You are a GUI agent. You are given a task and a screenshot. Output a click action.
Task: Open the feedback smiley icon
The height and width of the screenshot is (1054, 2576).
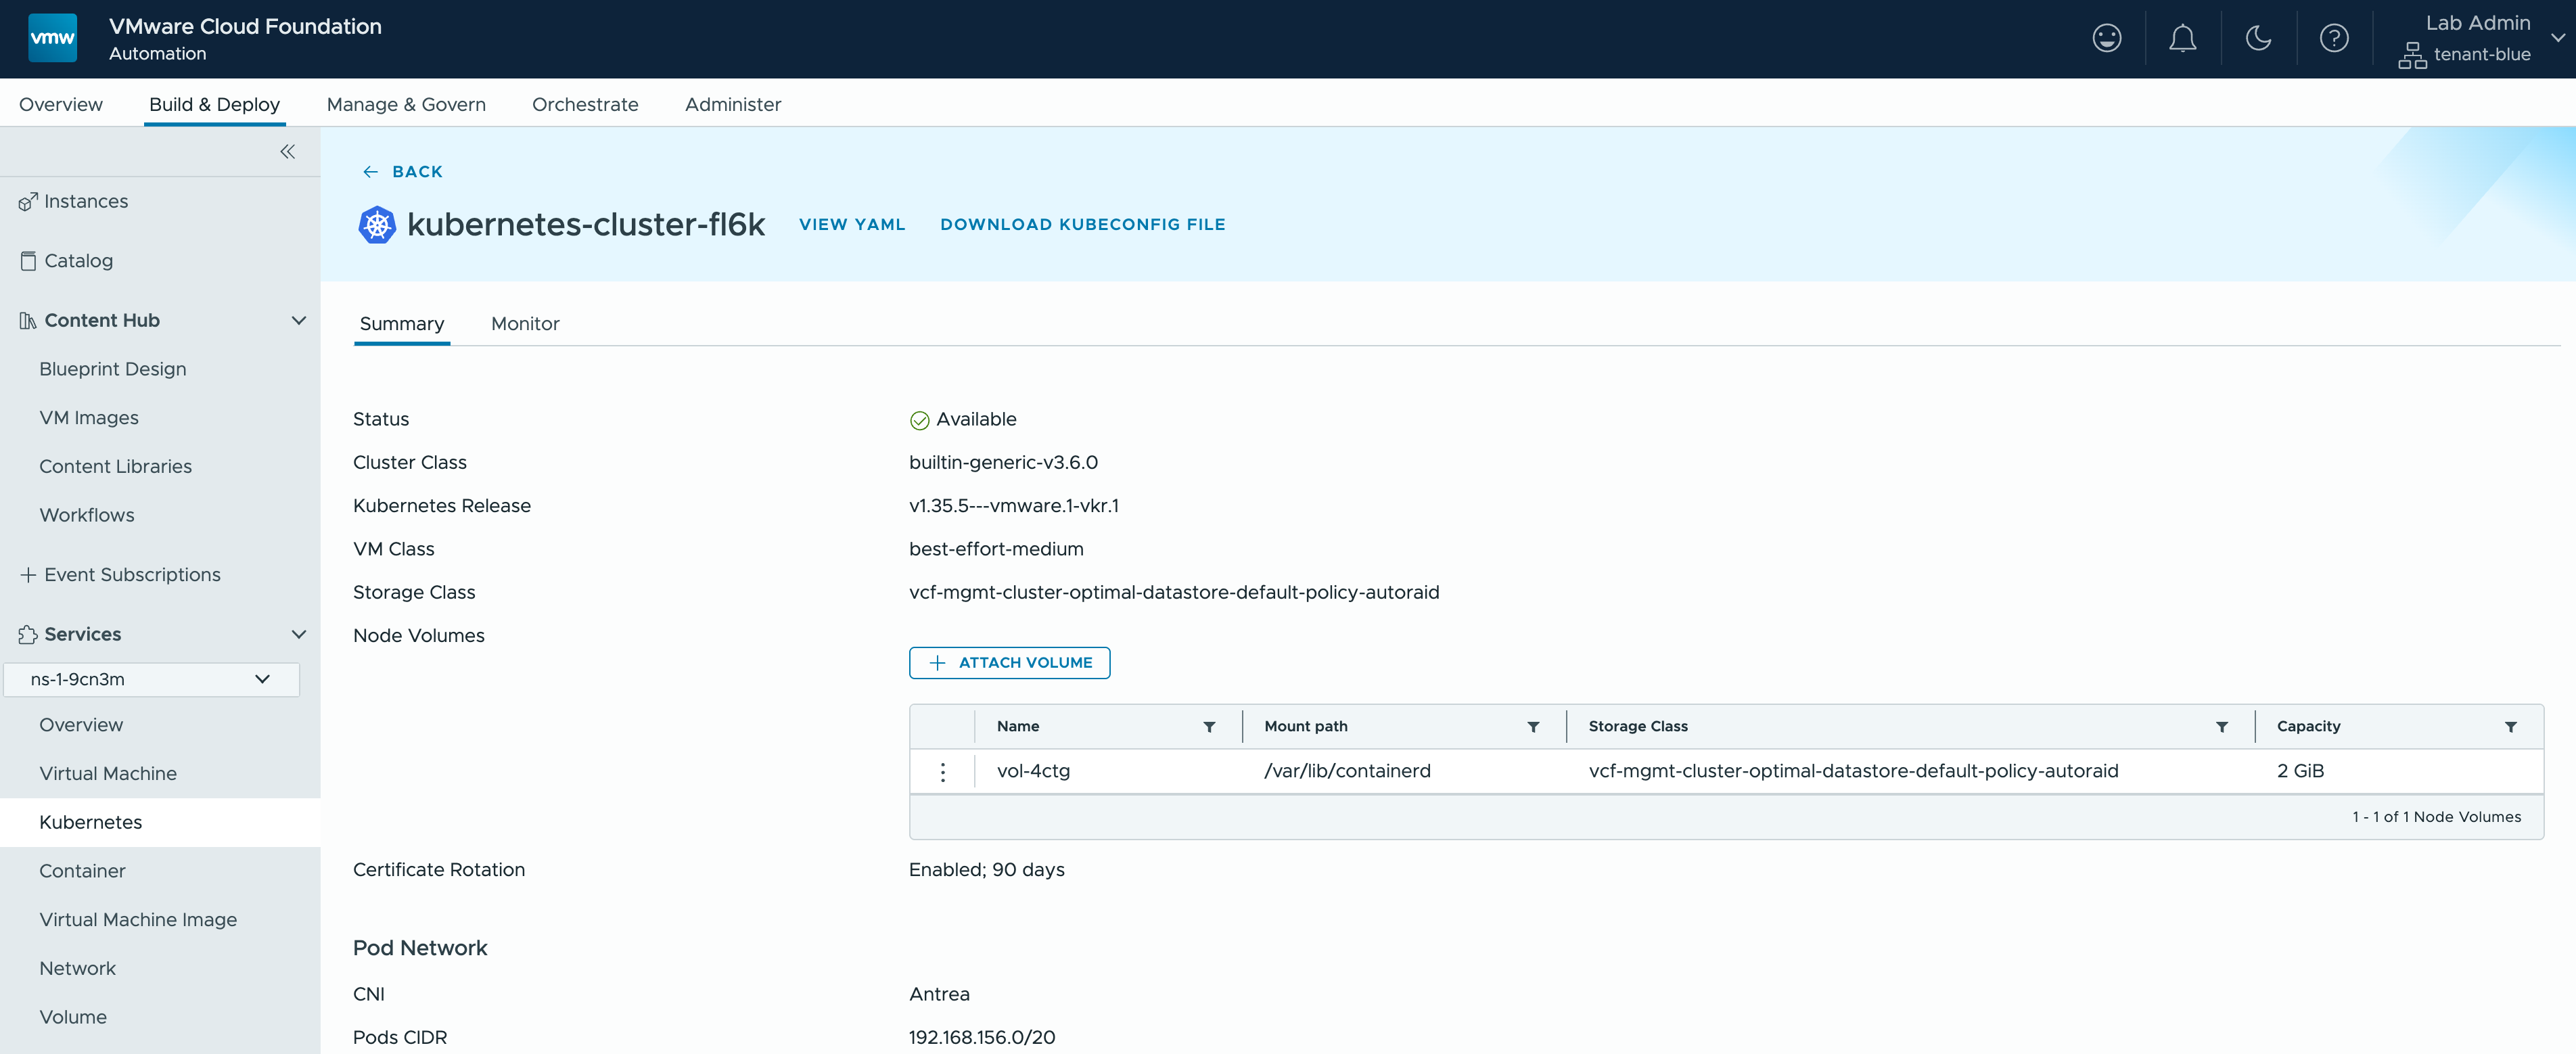point(2106,38)
